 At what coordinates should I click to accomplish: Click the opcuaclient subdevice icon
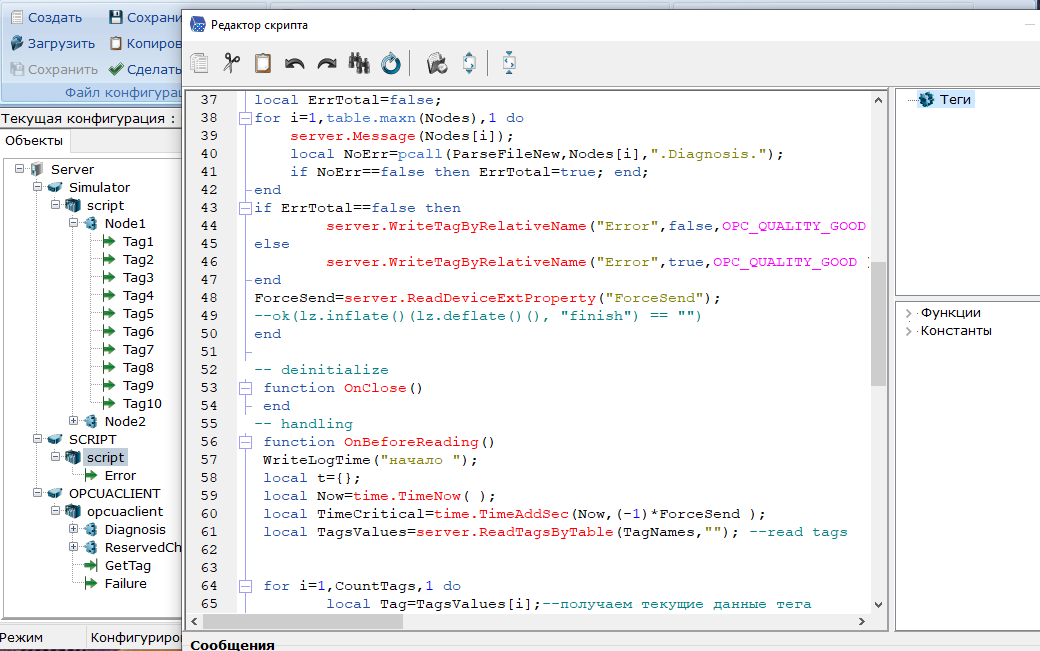(x=73, y=512)
